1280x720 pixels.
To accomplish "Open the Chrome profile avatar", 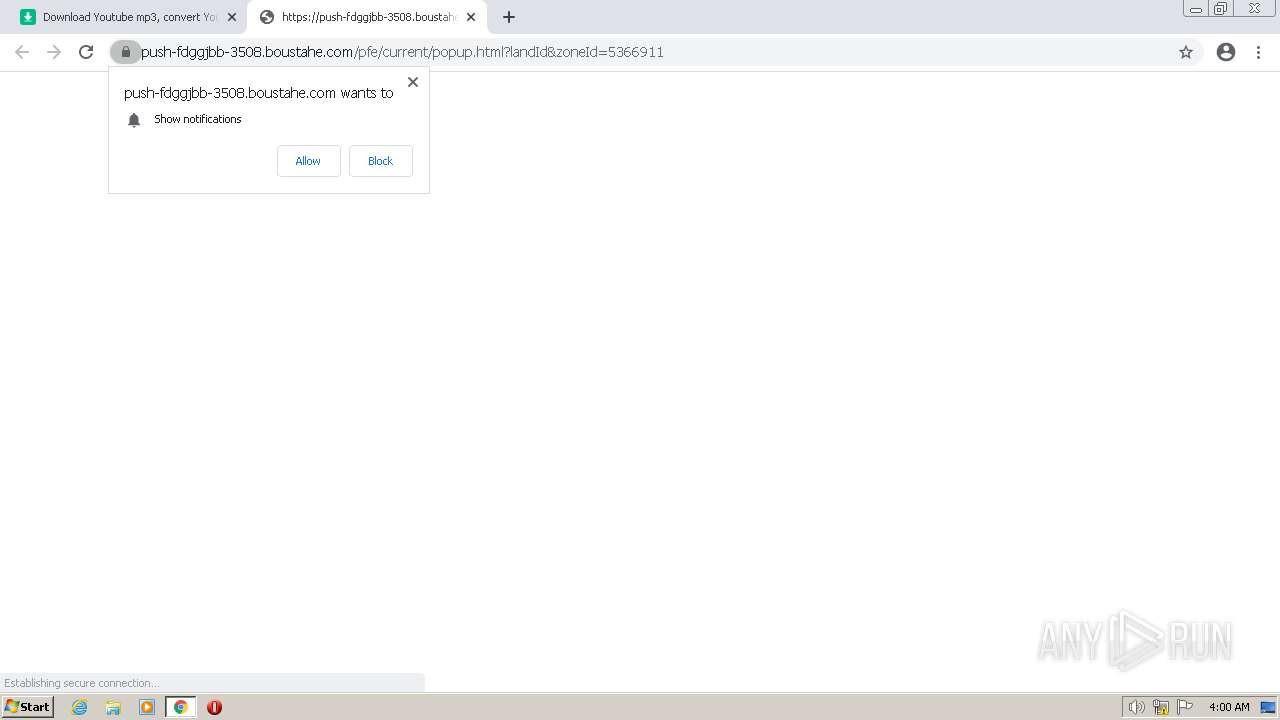I will pos(1226,52).
